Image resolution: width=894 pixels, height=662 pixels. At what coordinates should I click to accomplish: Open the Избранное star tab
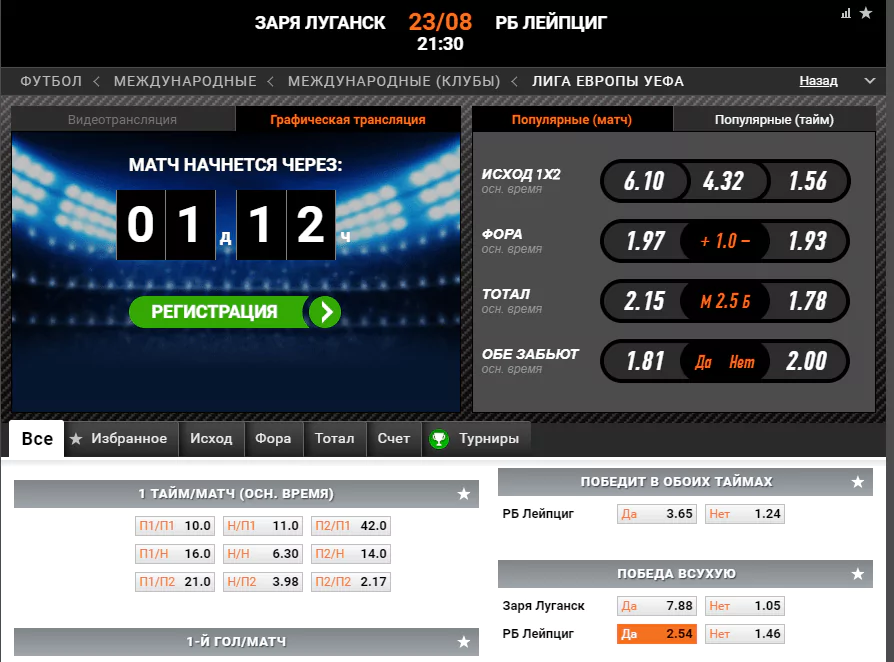[121, 438]
